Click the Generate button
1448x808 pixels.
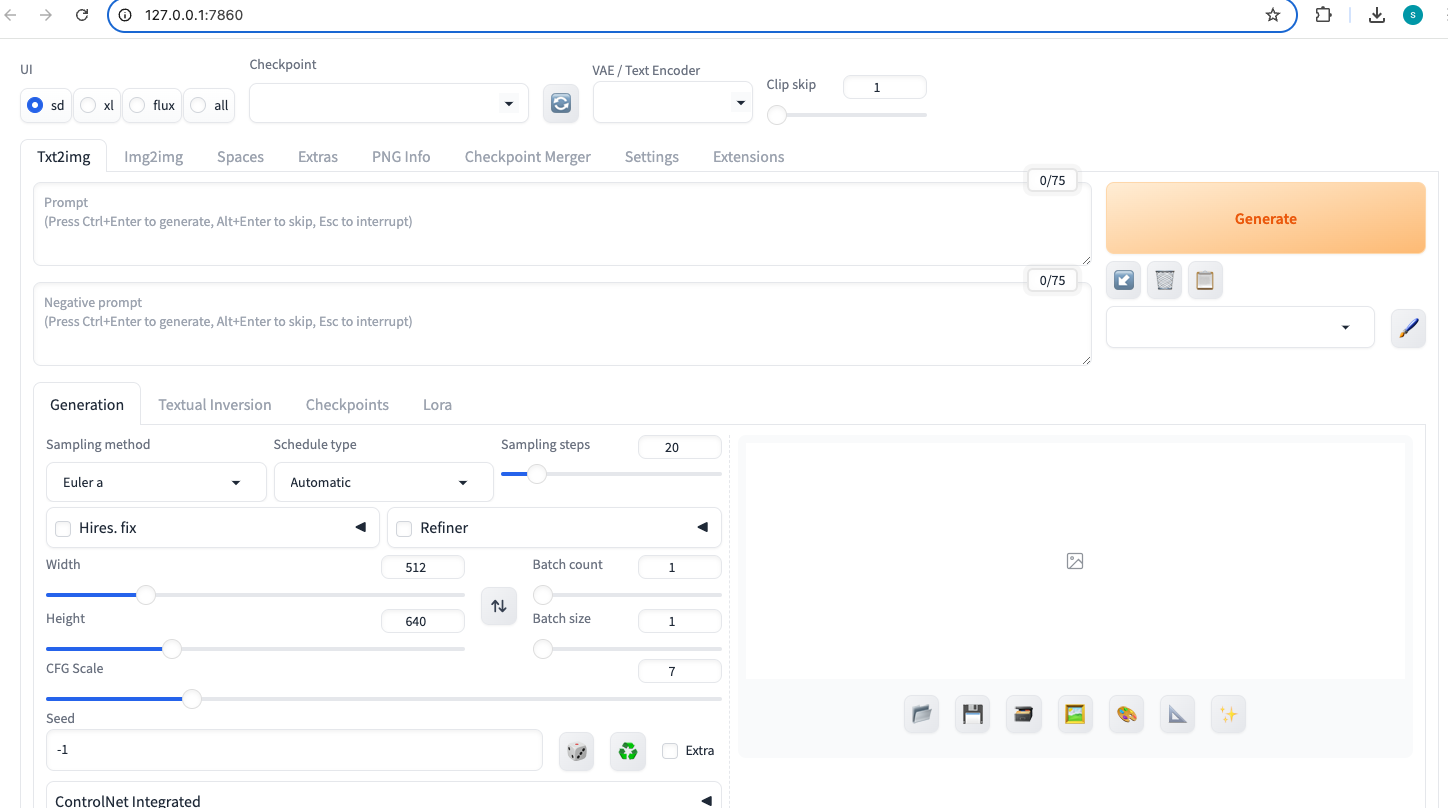point(1265,218)
